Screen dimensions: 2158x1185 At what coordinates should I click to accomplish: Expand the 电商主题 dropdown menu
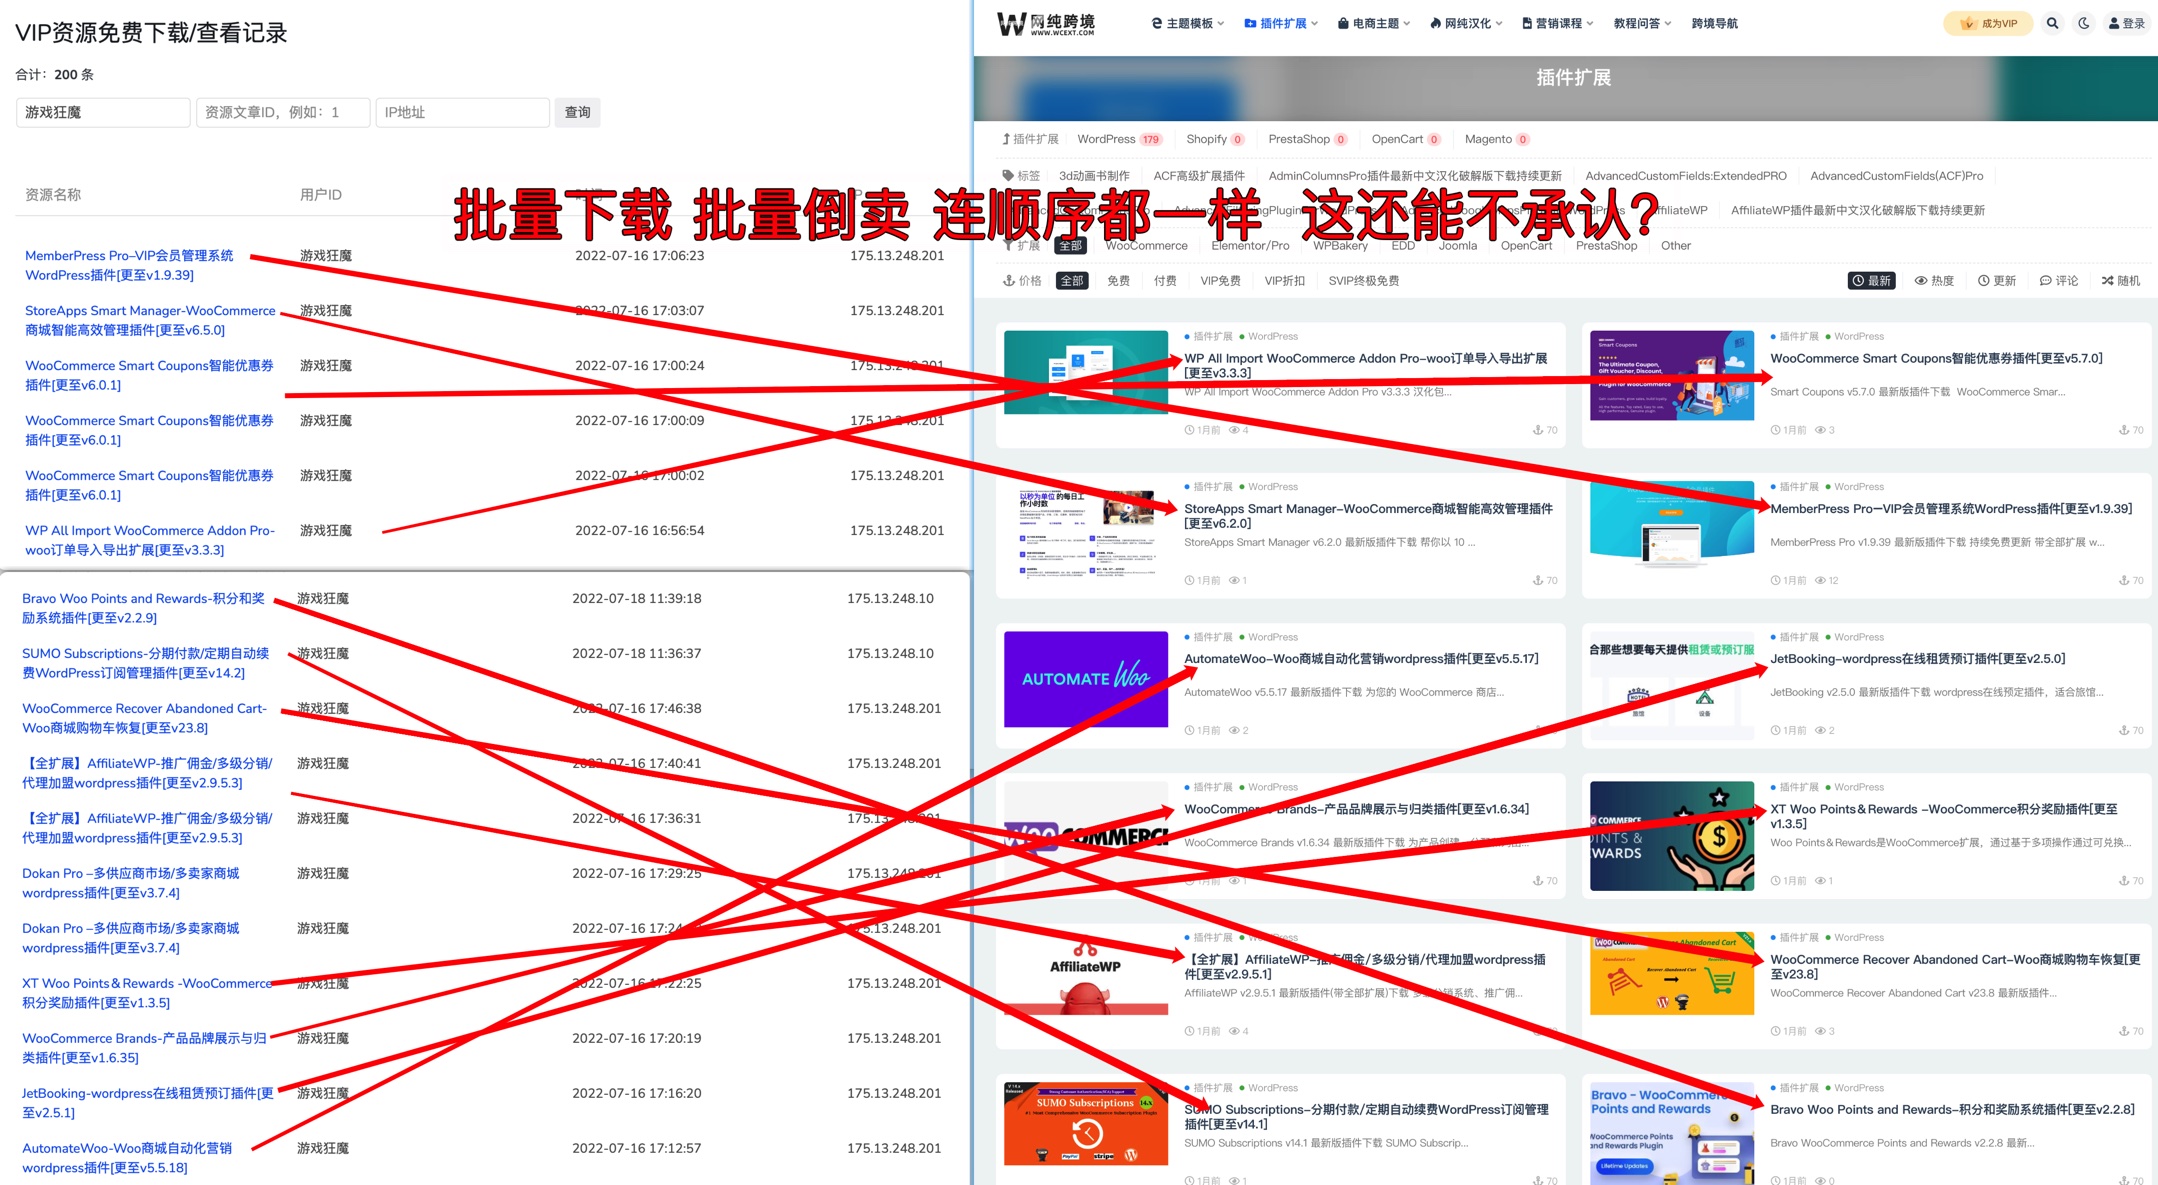1374,23
